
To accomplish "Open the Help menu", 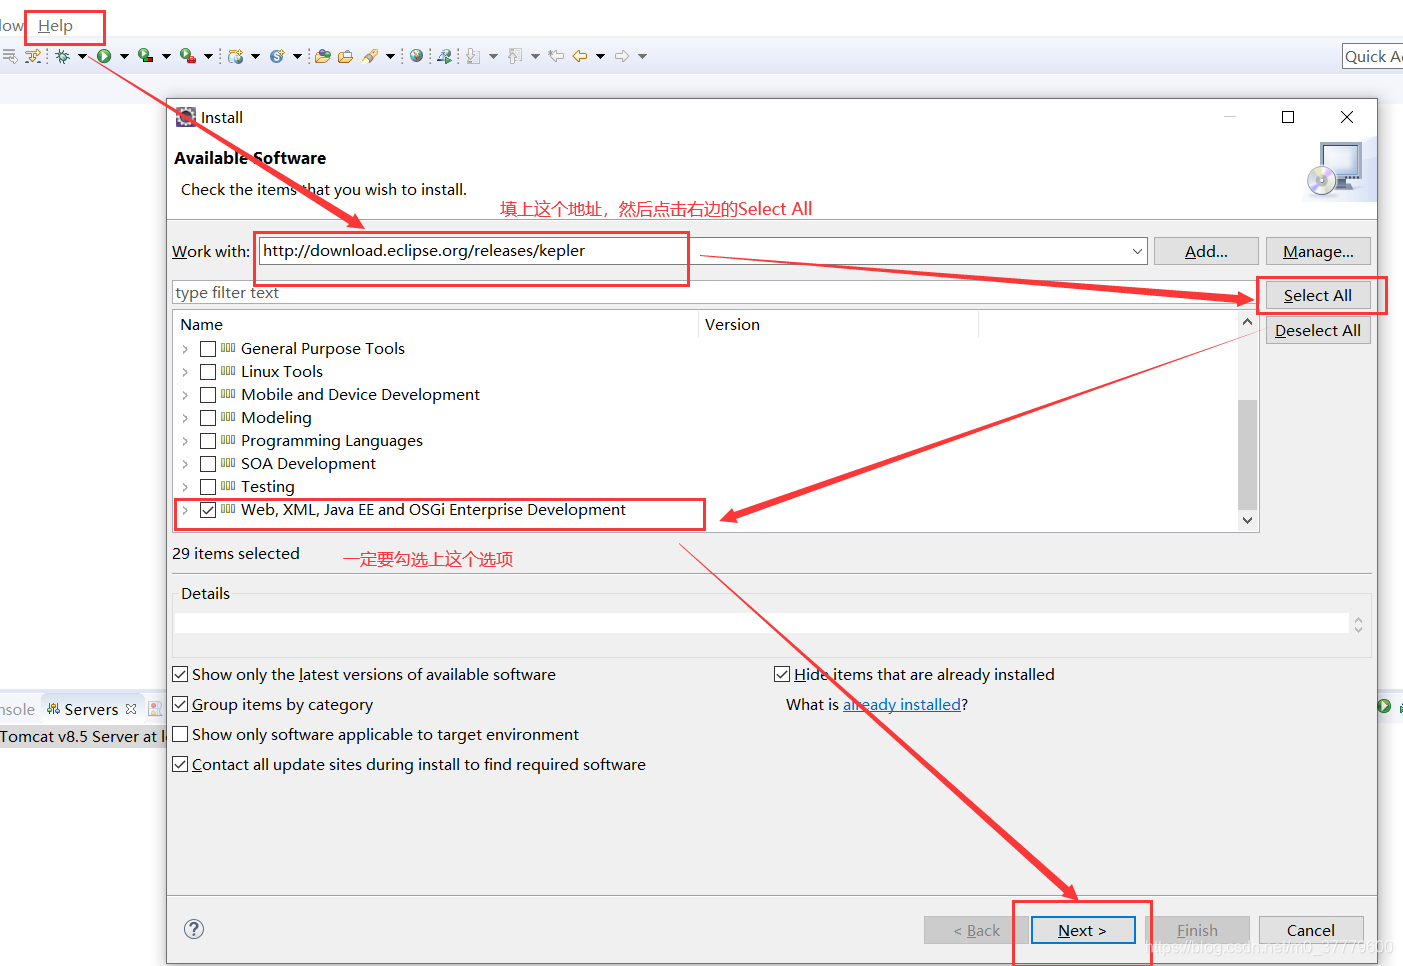I will pyautogui.click(x=55, y=26).
